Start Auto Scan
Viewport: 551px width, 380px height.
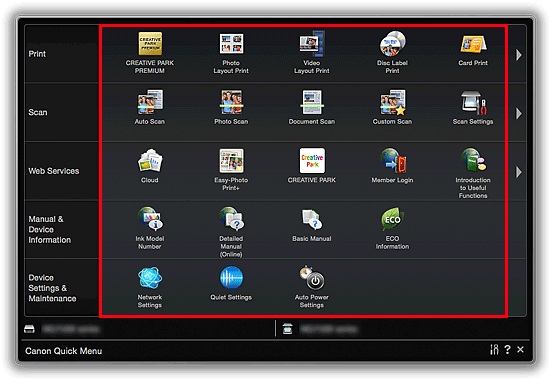150,107
